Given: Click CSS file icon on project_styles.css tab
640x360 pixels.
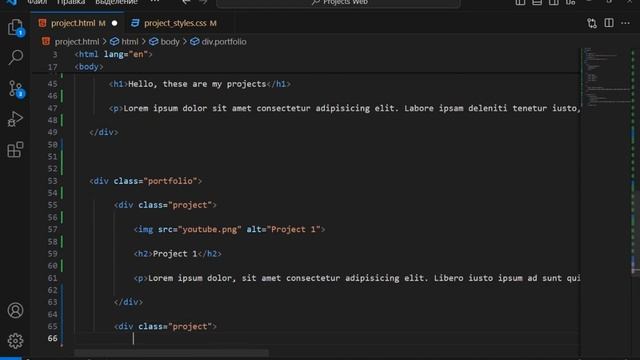Looking at the screenshot, I should tap(135, 23).
